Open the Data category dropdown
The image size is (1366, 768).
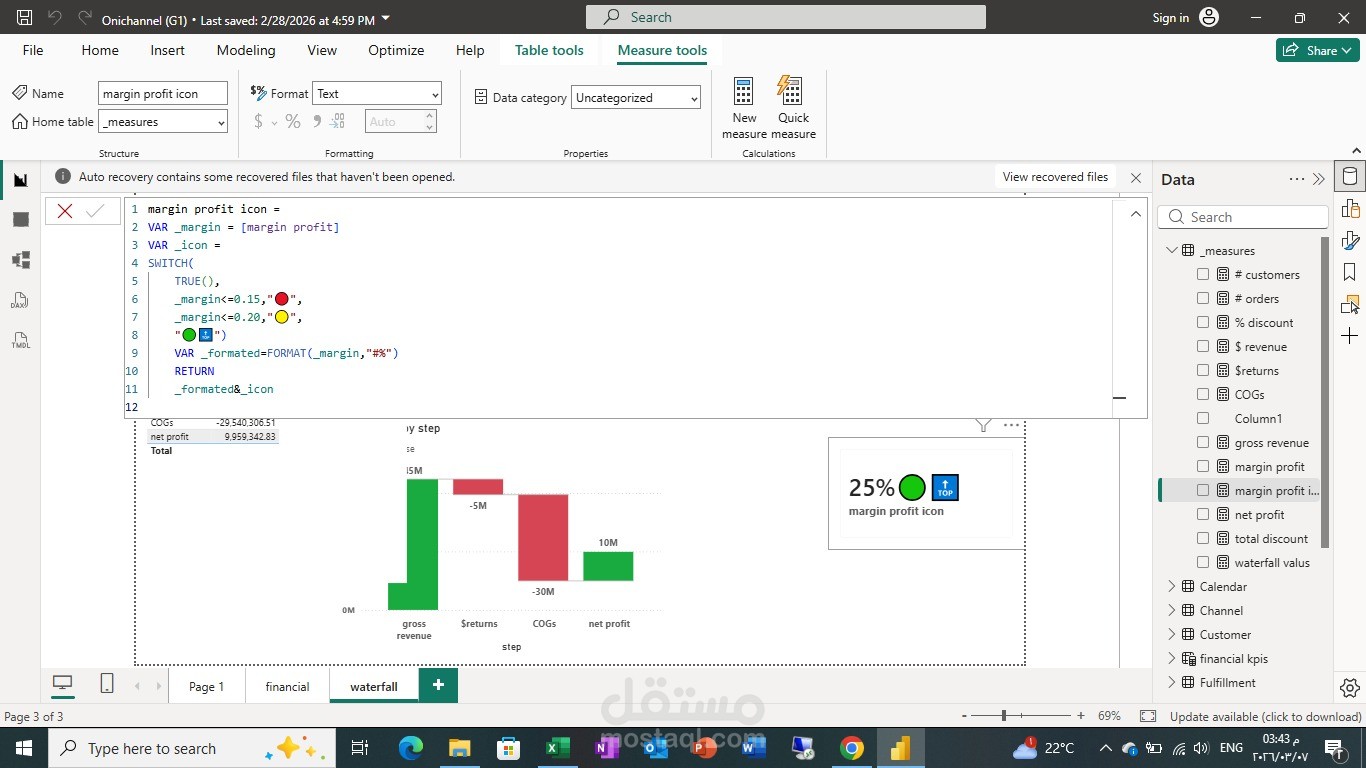636,98
